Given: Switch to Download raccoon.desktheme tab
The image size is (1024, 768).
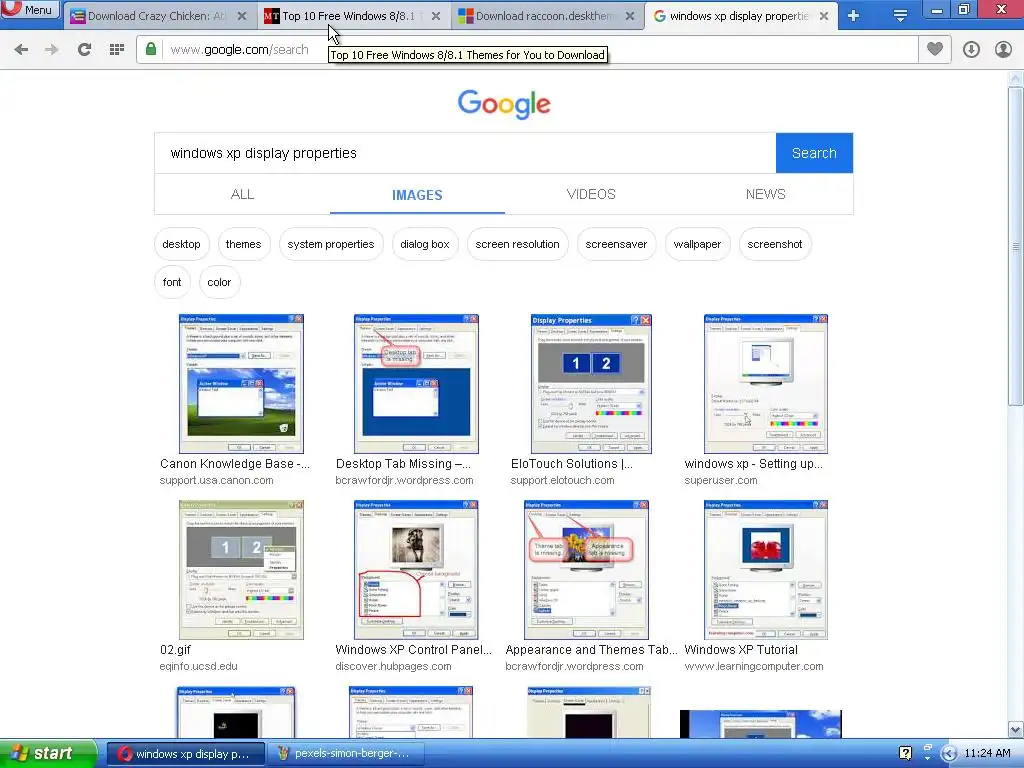Looking at the screenshot, I should pyautogui.click(x=544, y=16).
